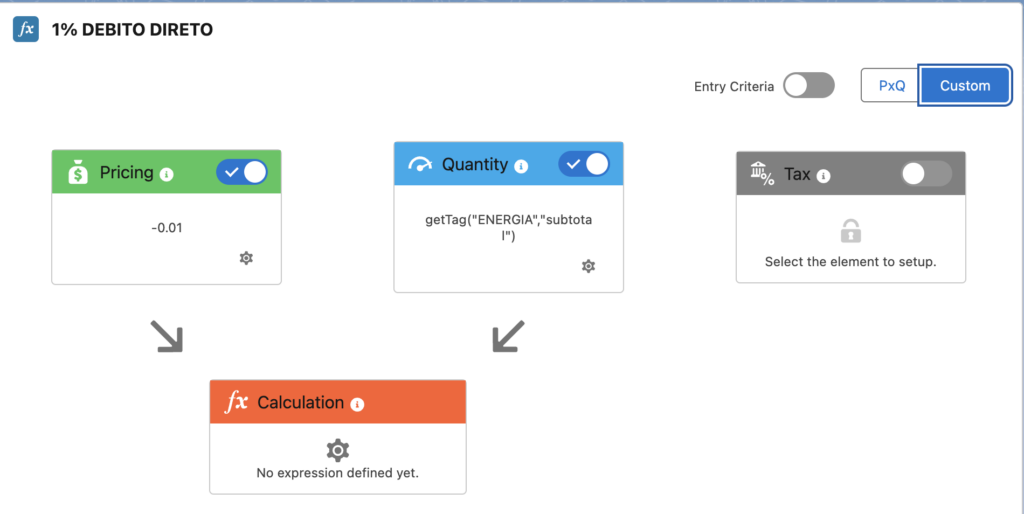This screenshot has height=514, width=1024.
Task: Click the money bag Pricing icon
Action: click(78, 172)
